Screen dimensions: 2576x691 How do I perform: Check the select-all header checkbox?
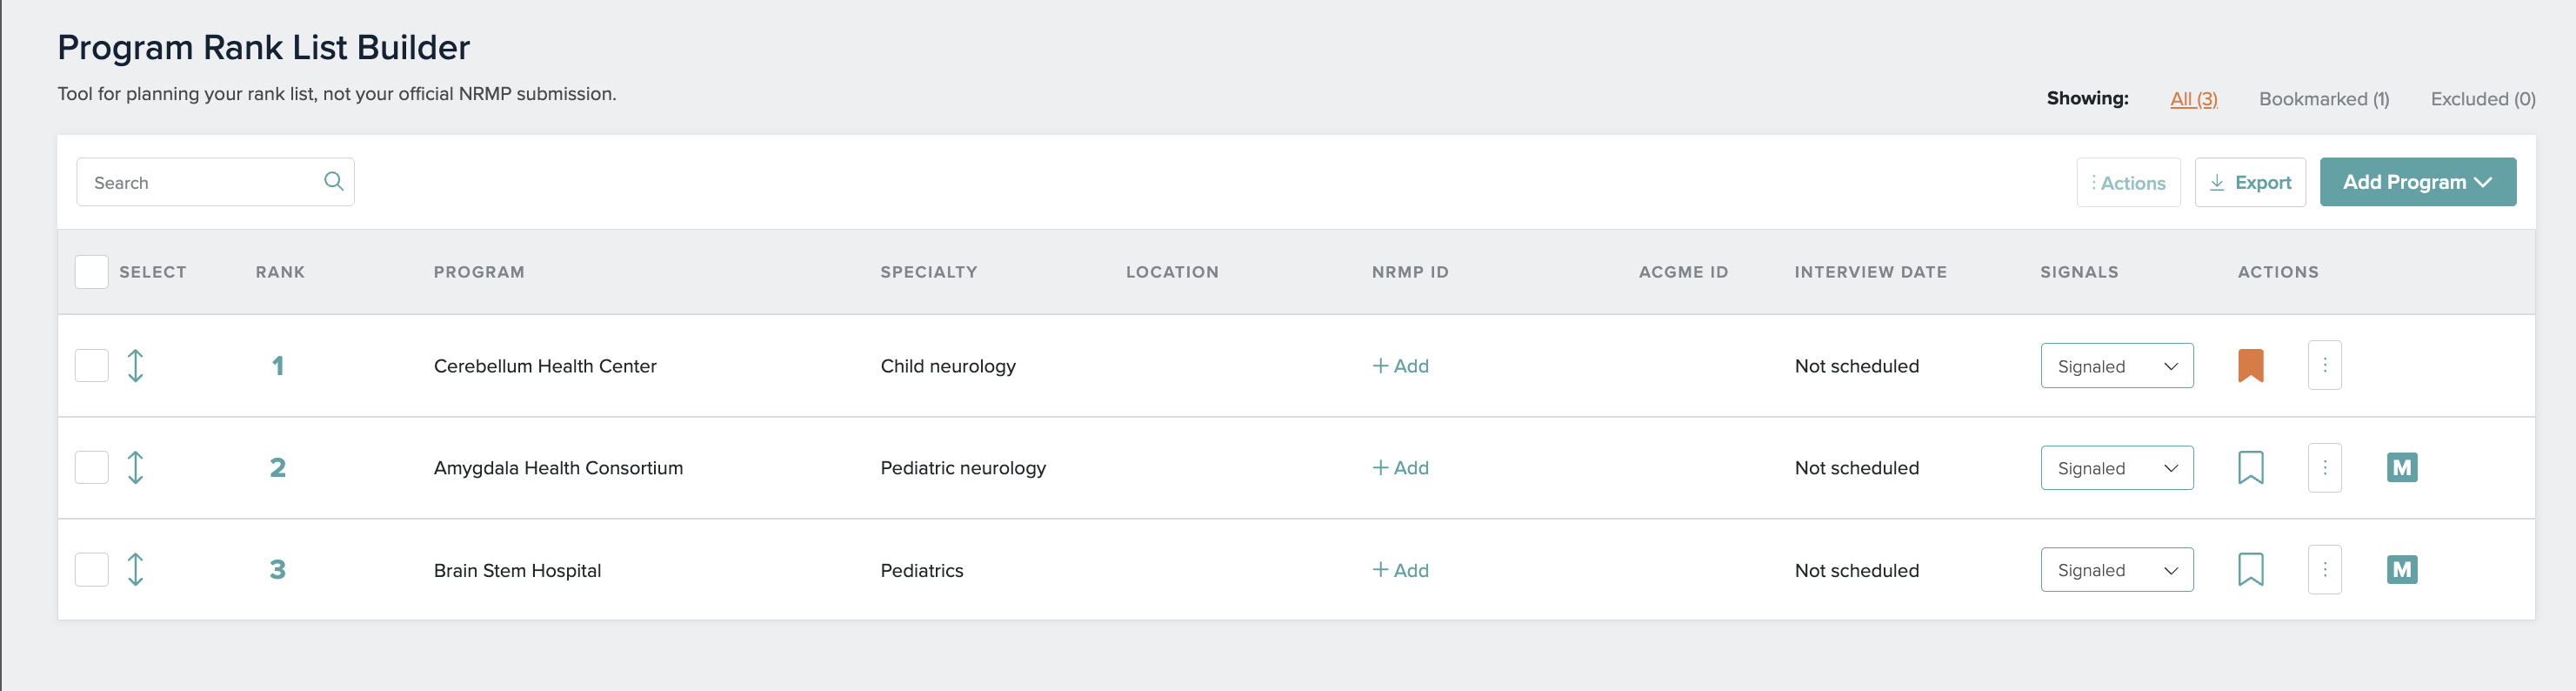92,272
